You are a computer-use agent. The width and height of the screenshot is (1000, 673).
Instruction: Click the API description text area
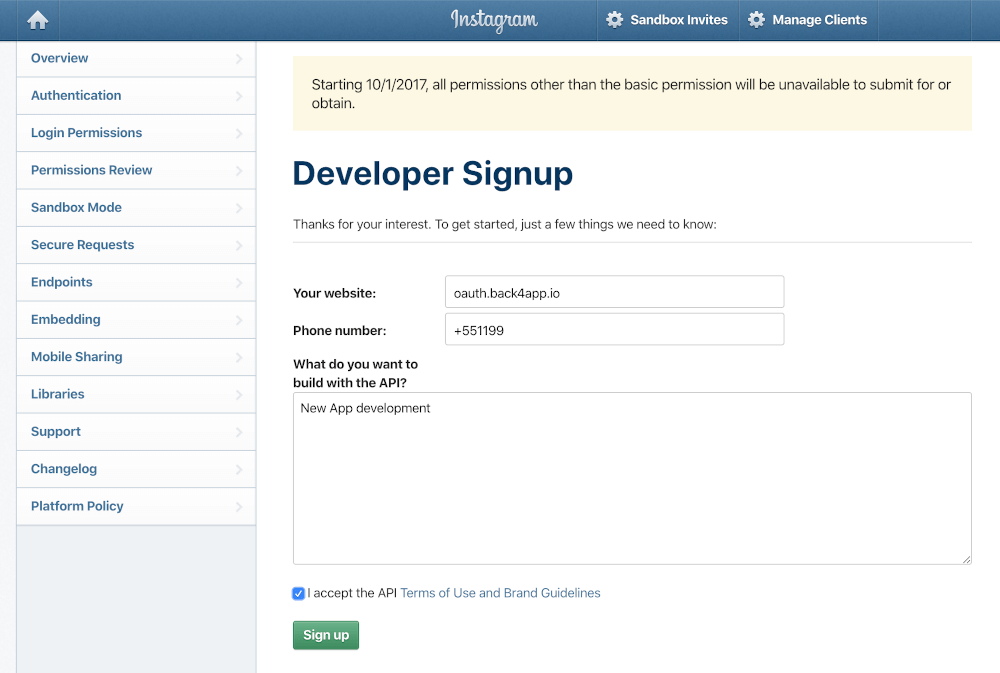632,478
